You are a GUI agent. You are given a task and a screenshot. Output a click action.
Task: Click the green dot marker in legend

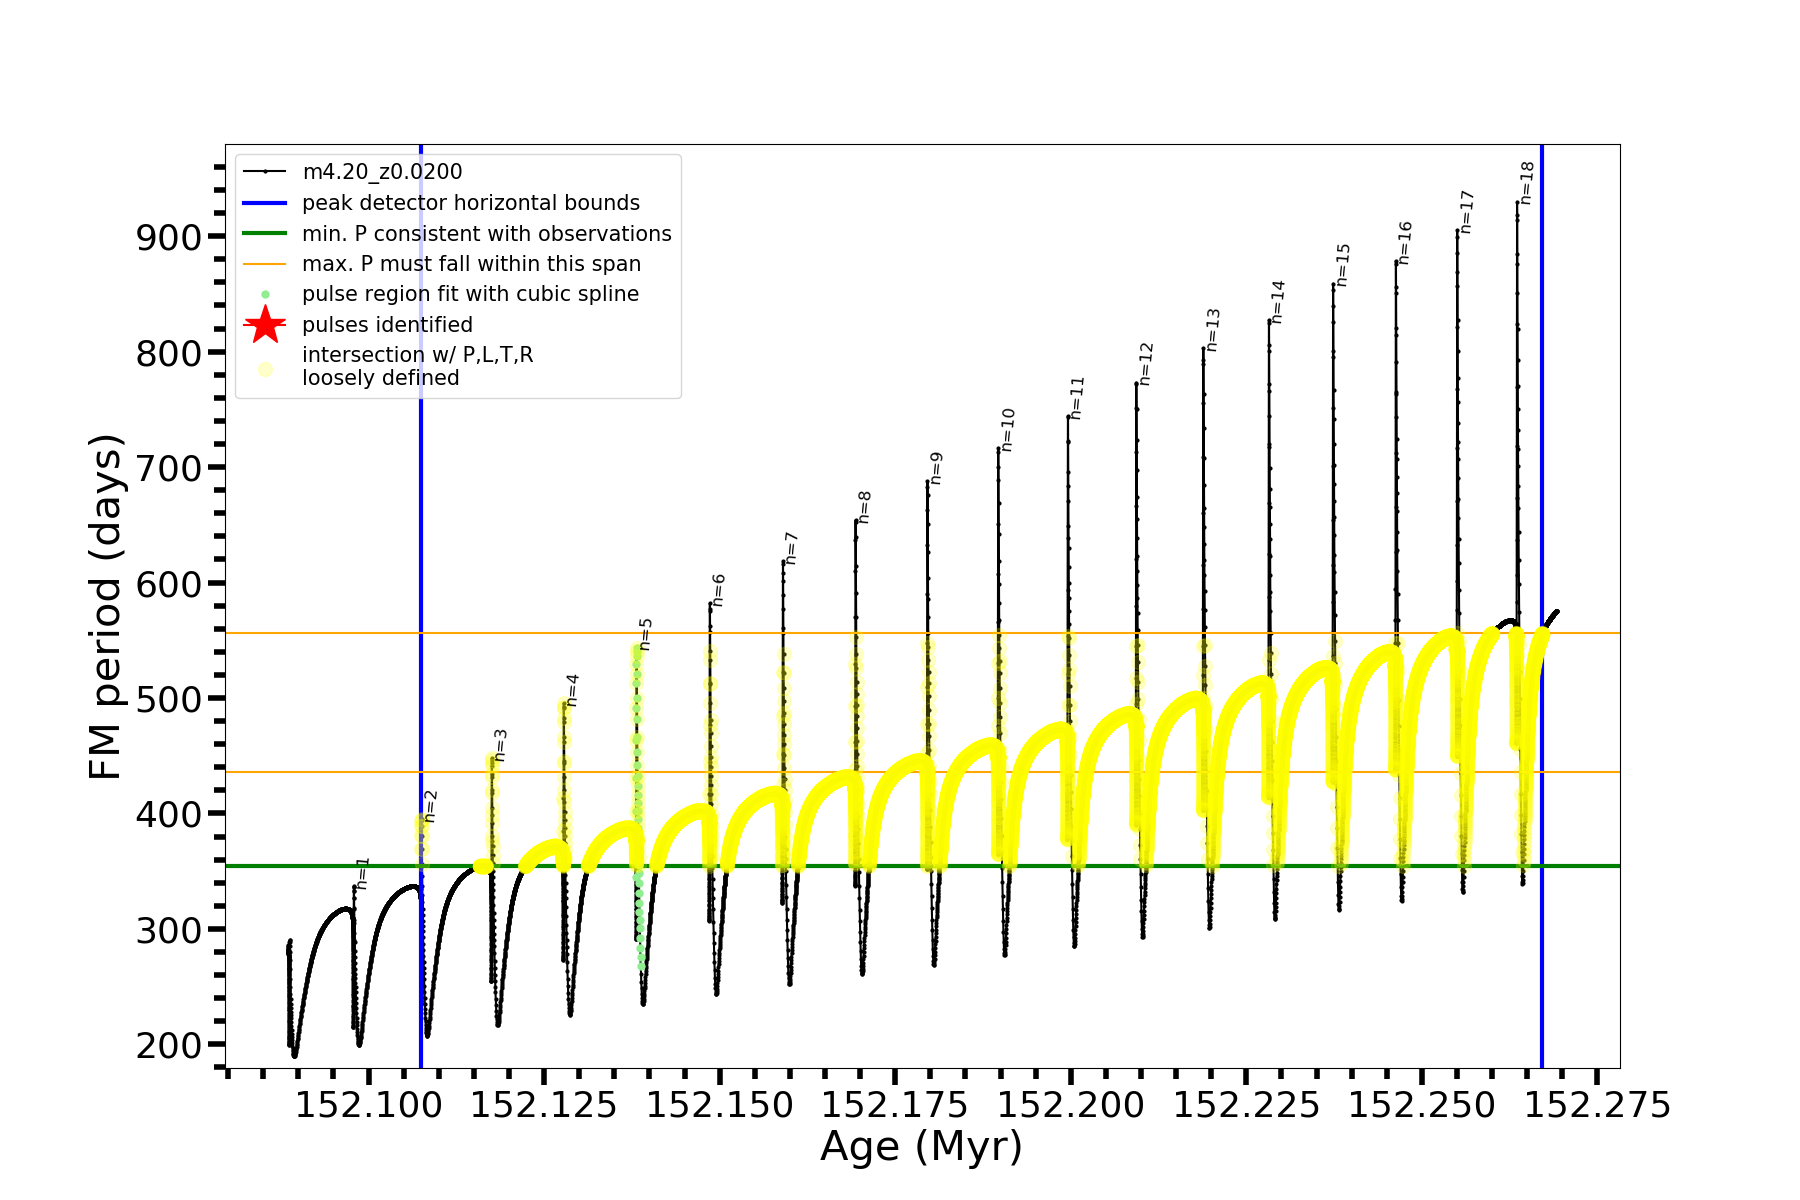(x=265, y=295)
